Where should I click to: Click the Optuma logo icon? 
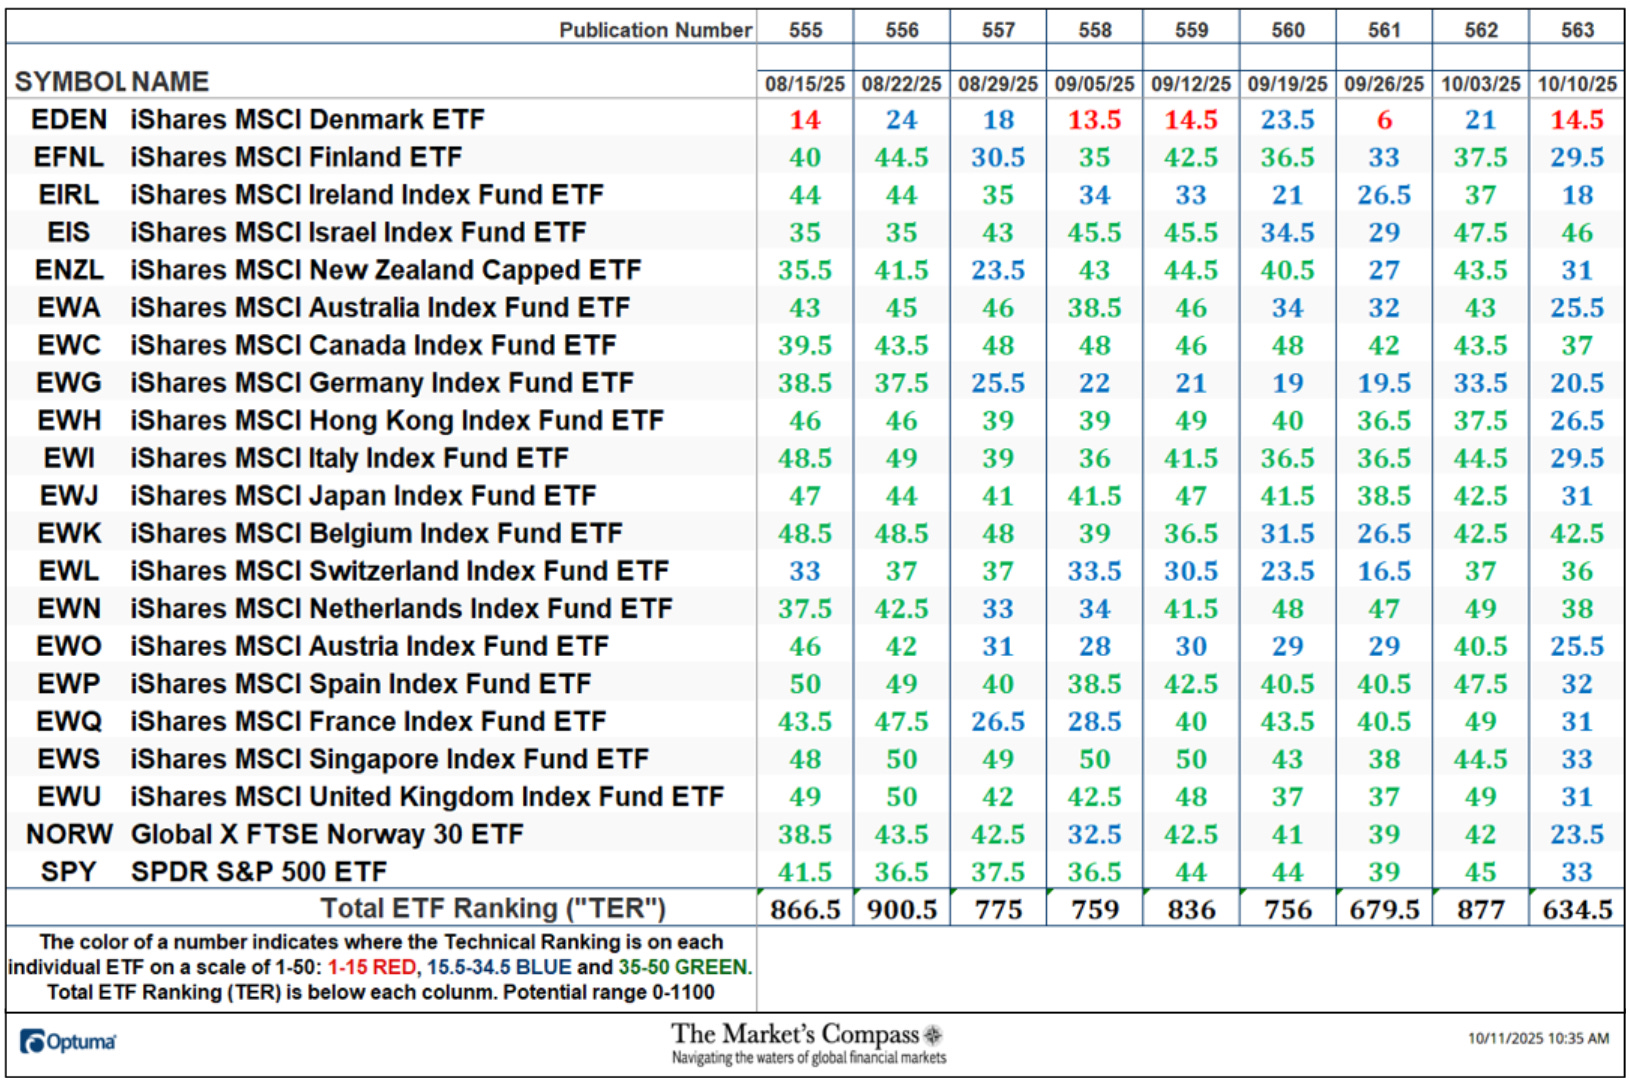[33, 1042]
